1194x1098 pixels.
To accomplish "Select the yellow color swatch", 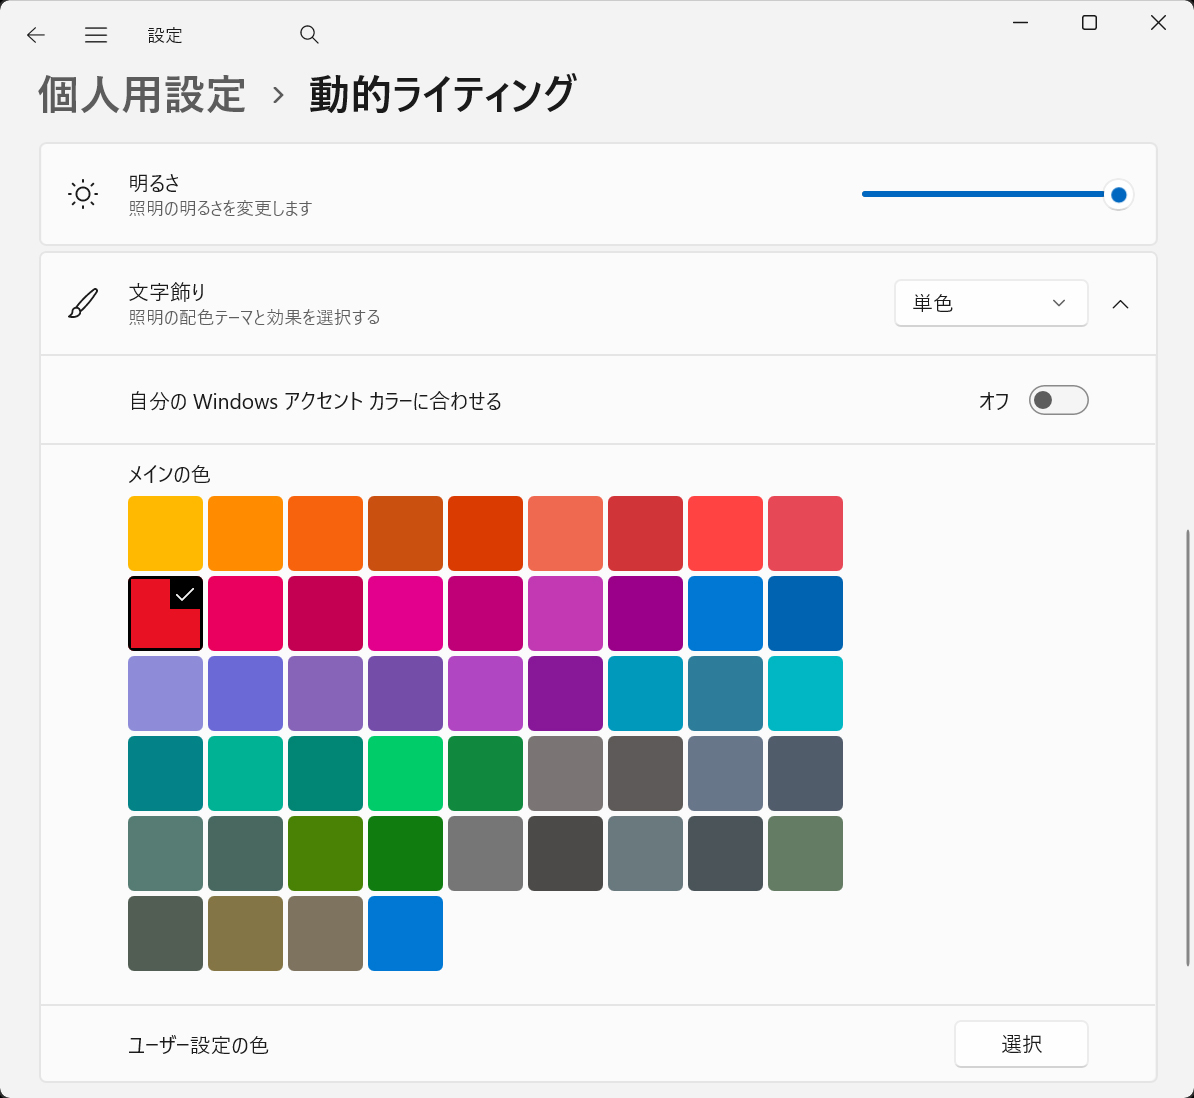I will (x=165, y=533).
